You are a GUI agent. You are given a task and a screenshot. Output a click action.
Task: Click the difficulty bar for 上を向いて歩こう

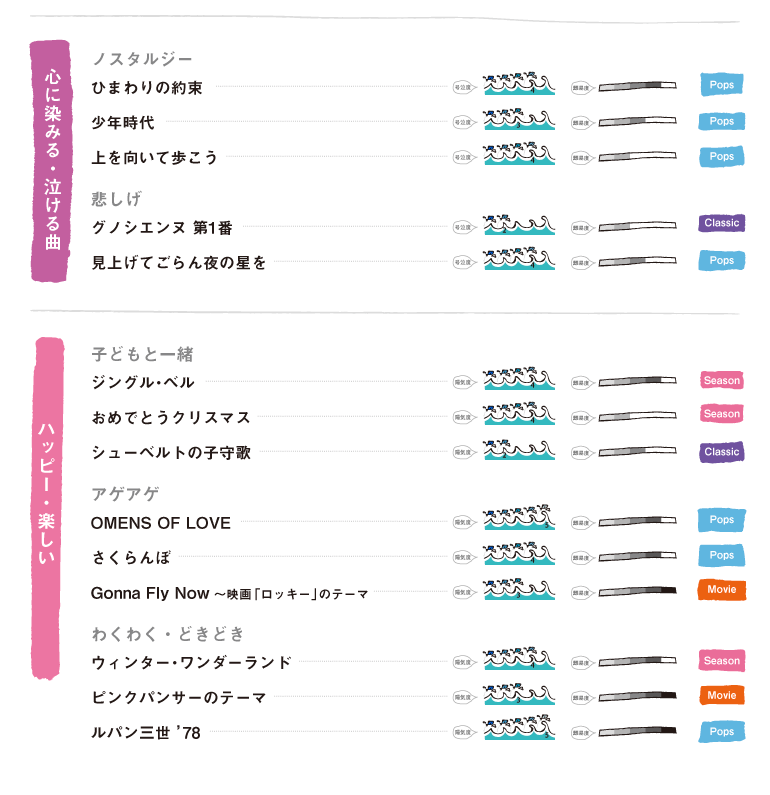click(636, 157)
